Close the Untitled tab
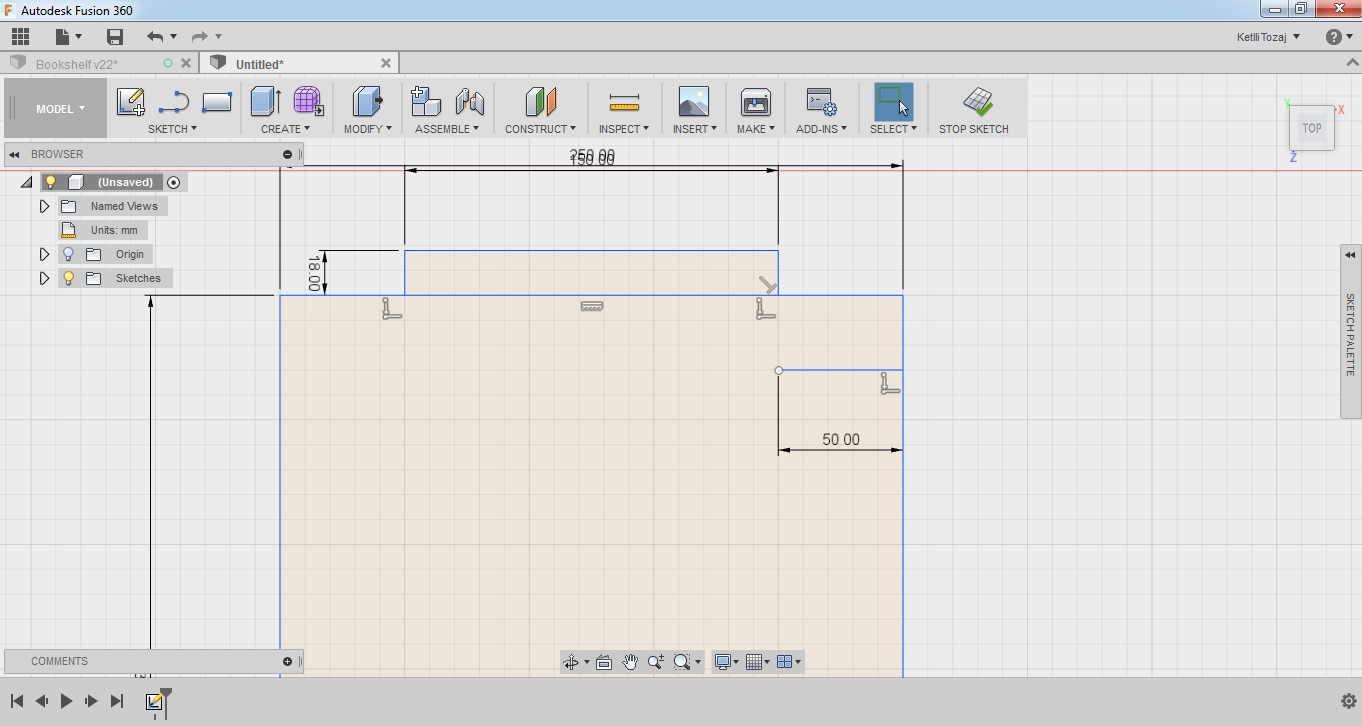1362x726 pixels. click(x=386, y=63)
